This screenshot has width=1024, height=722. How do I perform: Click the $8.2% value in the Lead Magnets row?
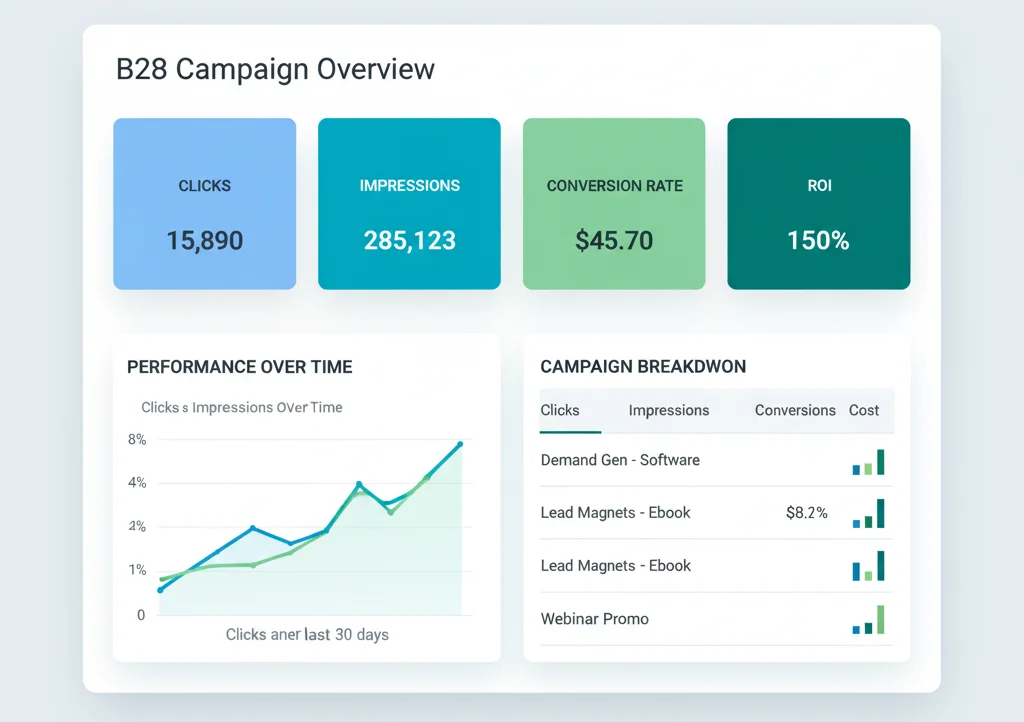pyautogui.click(x=806, y=512)
